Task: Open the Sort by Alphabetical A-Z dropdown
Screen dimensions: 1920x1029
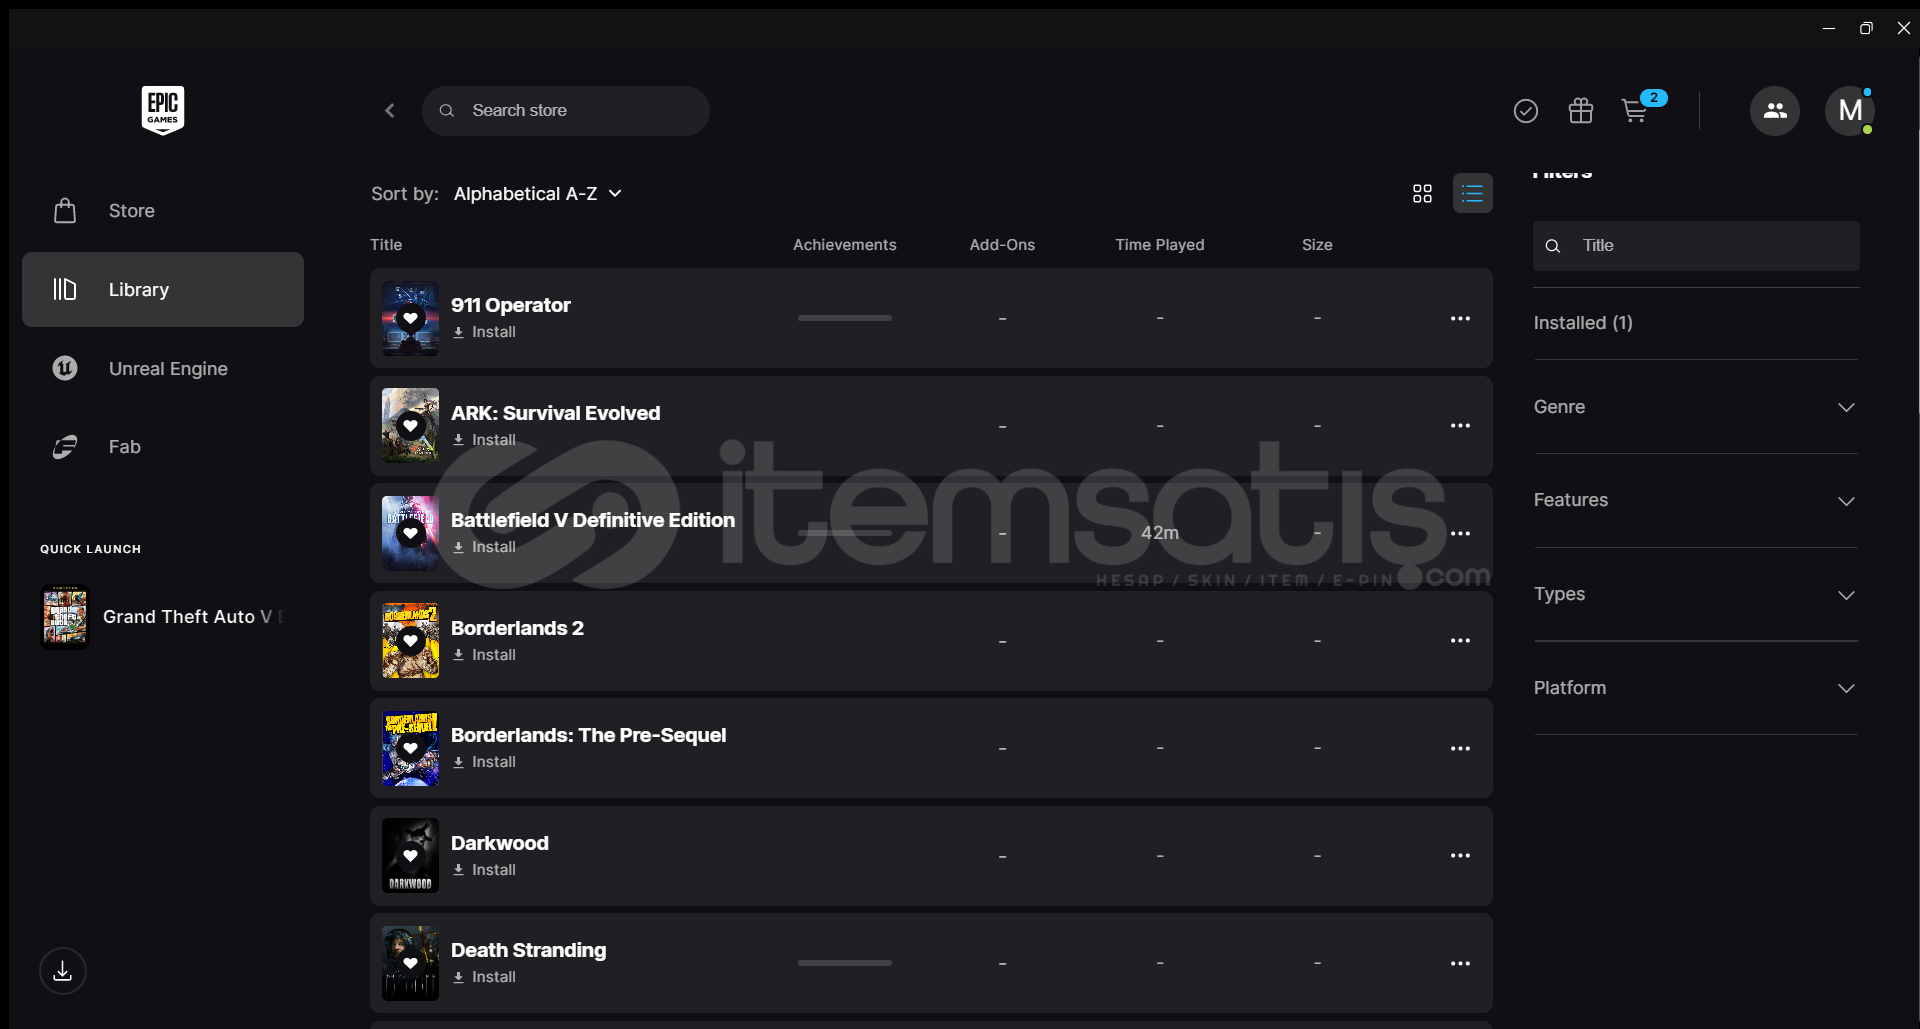Action: tap(537, 194)
